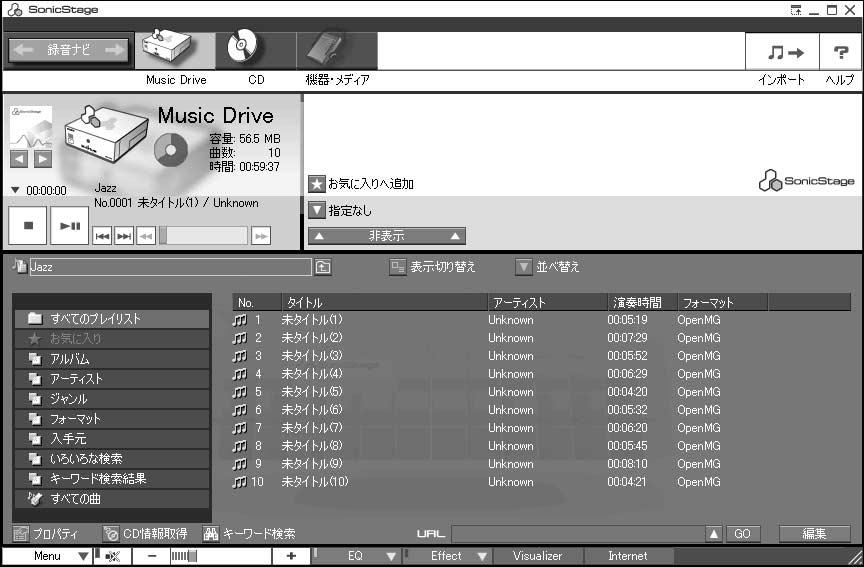Click duration 00:08:10 of track 9
Image resolution: width=864 pixels, height=567 pixels.
(x=628, y=464)
